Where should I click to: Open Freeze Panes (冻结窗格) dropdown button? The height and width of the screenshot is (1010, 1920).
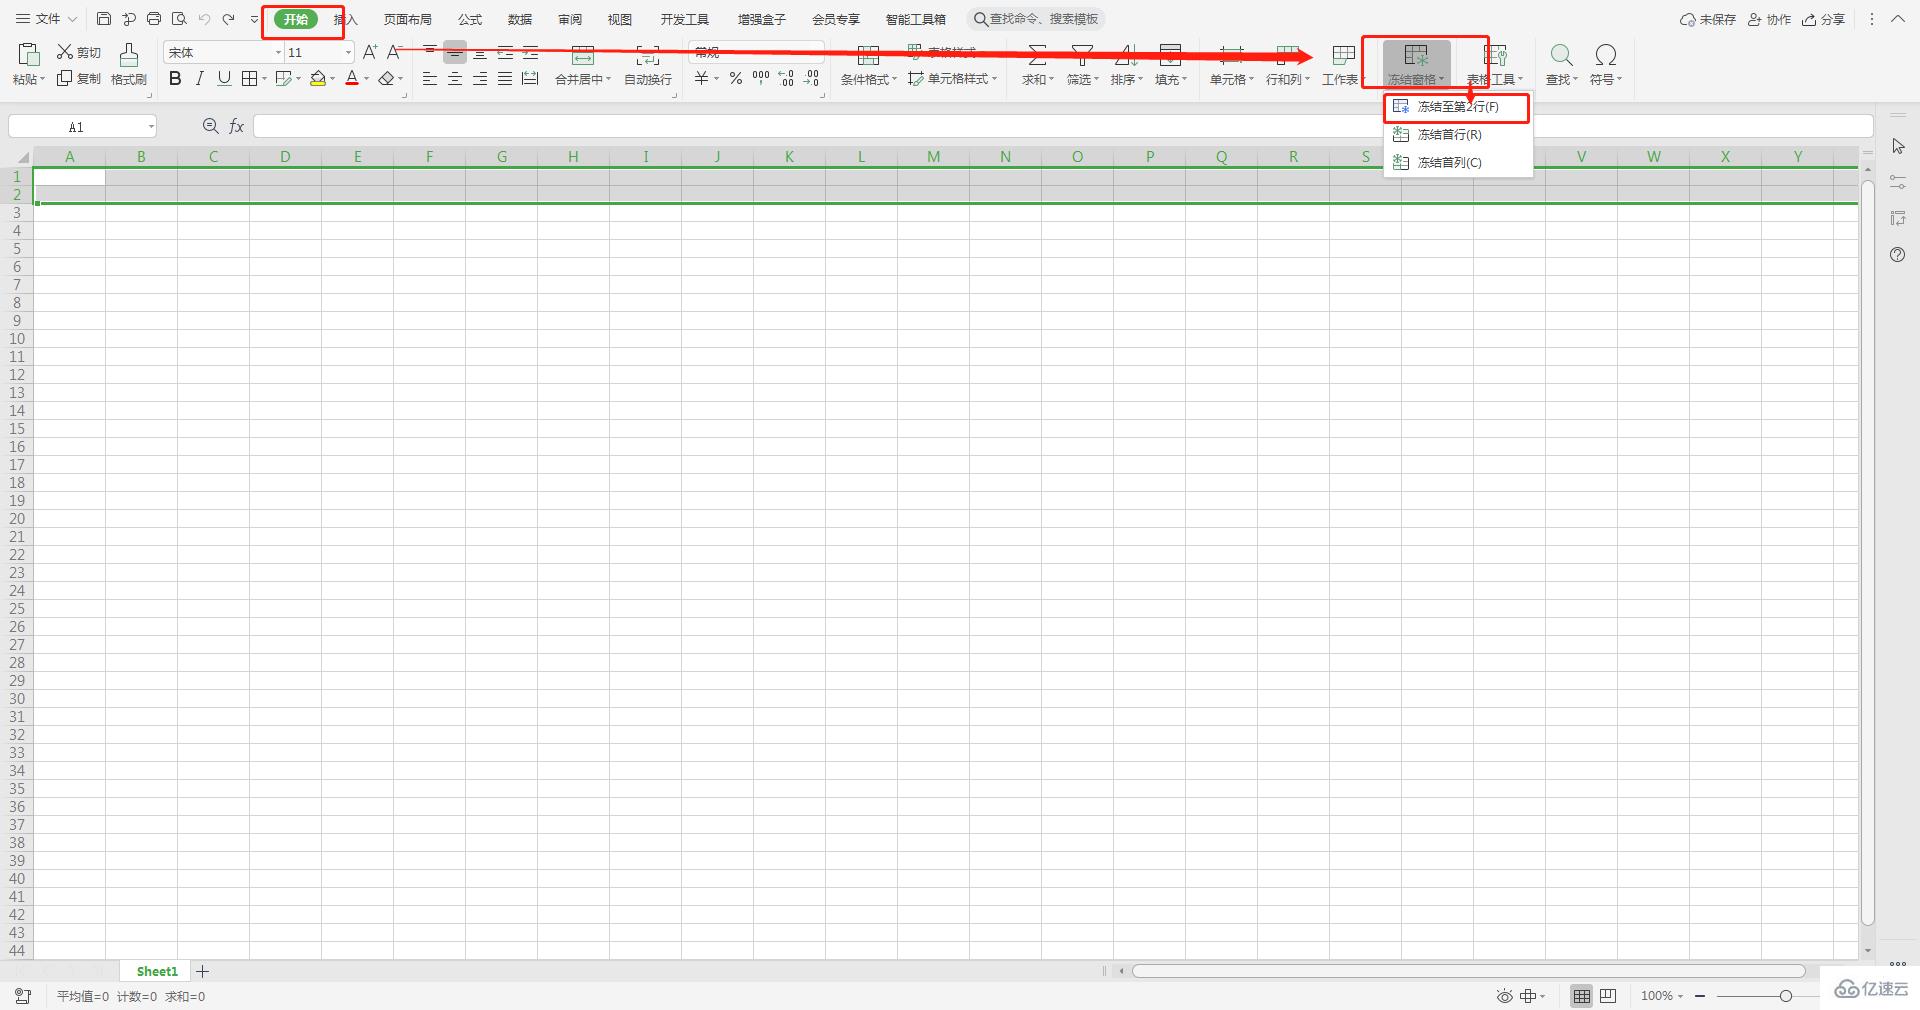(1416, 65)
